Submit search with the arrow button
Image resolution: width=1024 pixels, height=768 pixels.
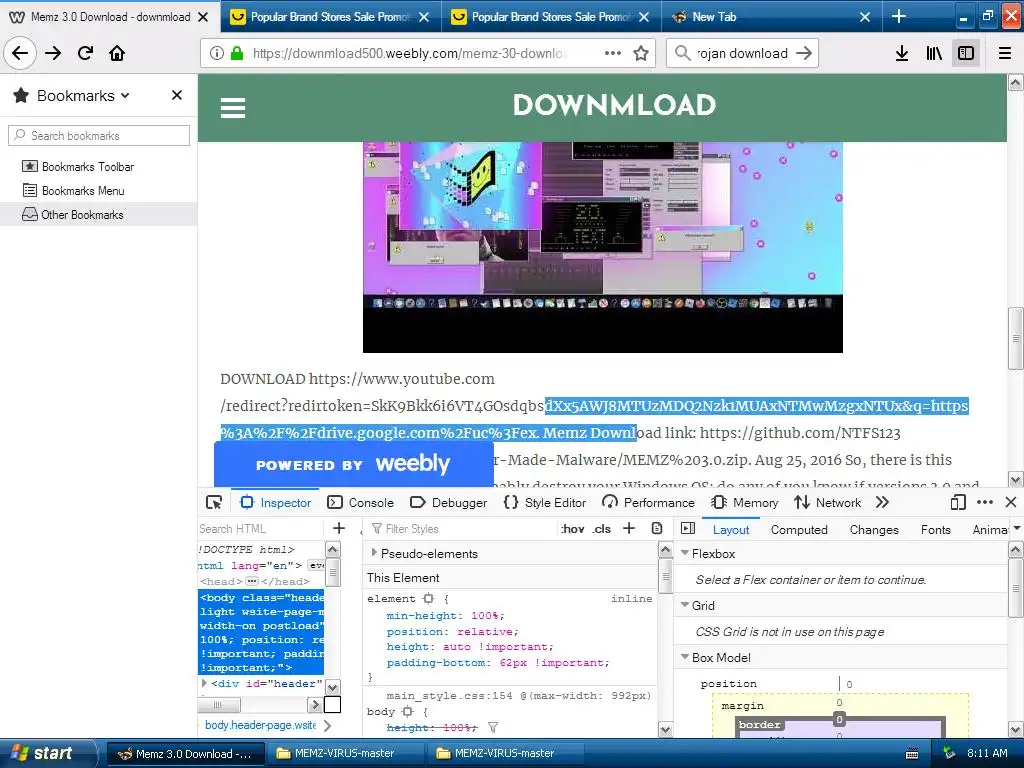point(804,53)
